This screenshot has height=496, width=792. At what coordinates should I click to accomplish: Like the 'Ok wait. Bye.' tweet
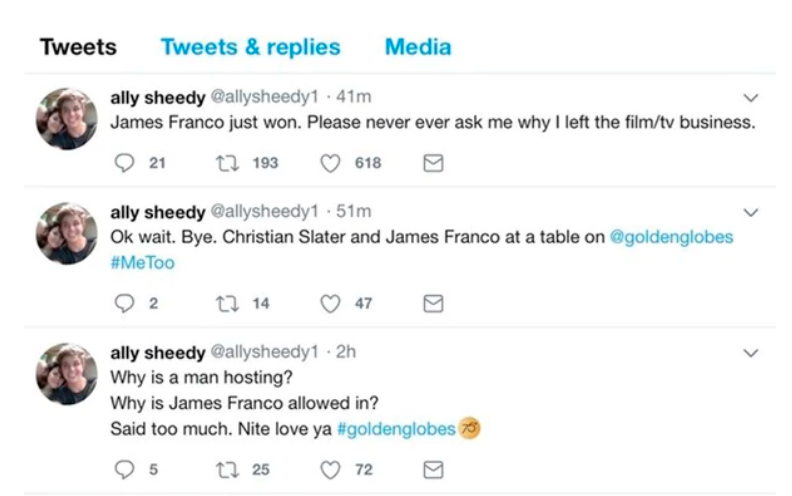coord(331,304)
